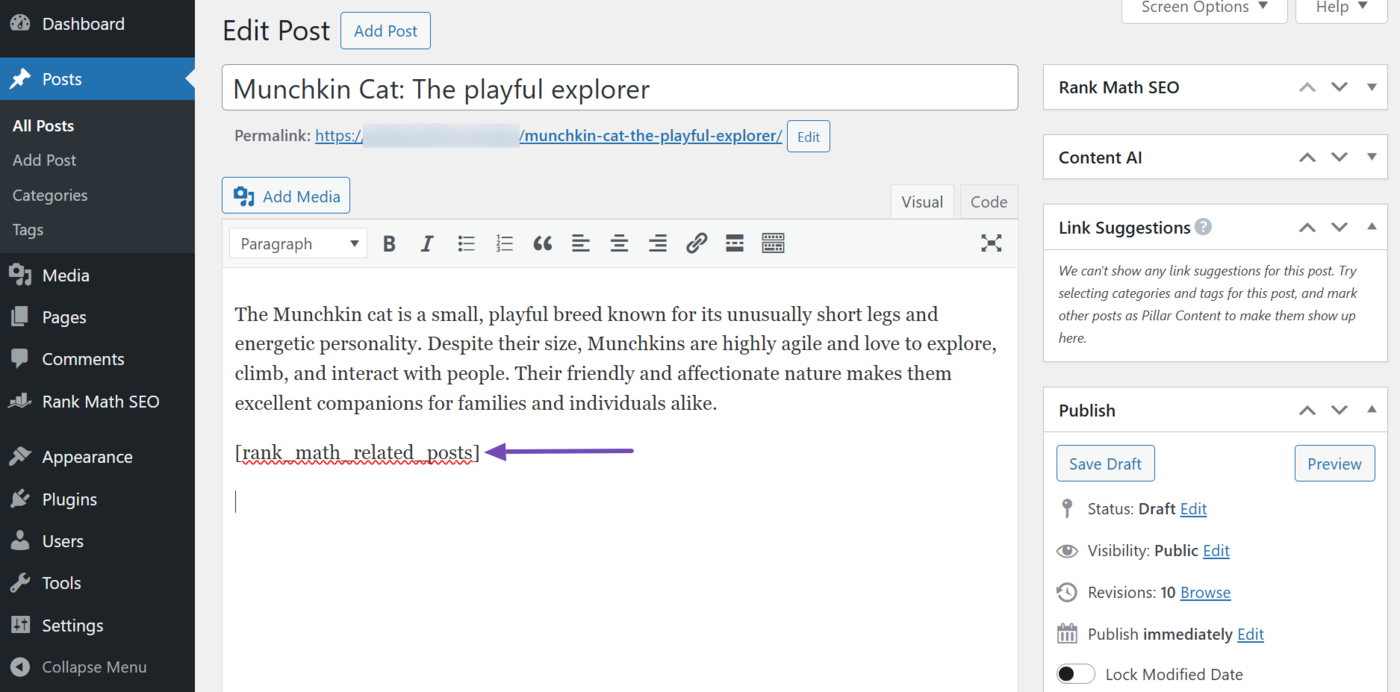The width and height of the screenshot is (1400, 692).
Task: Save the post as a draft
Action: coord(1105,463)
